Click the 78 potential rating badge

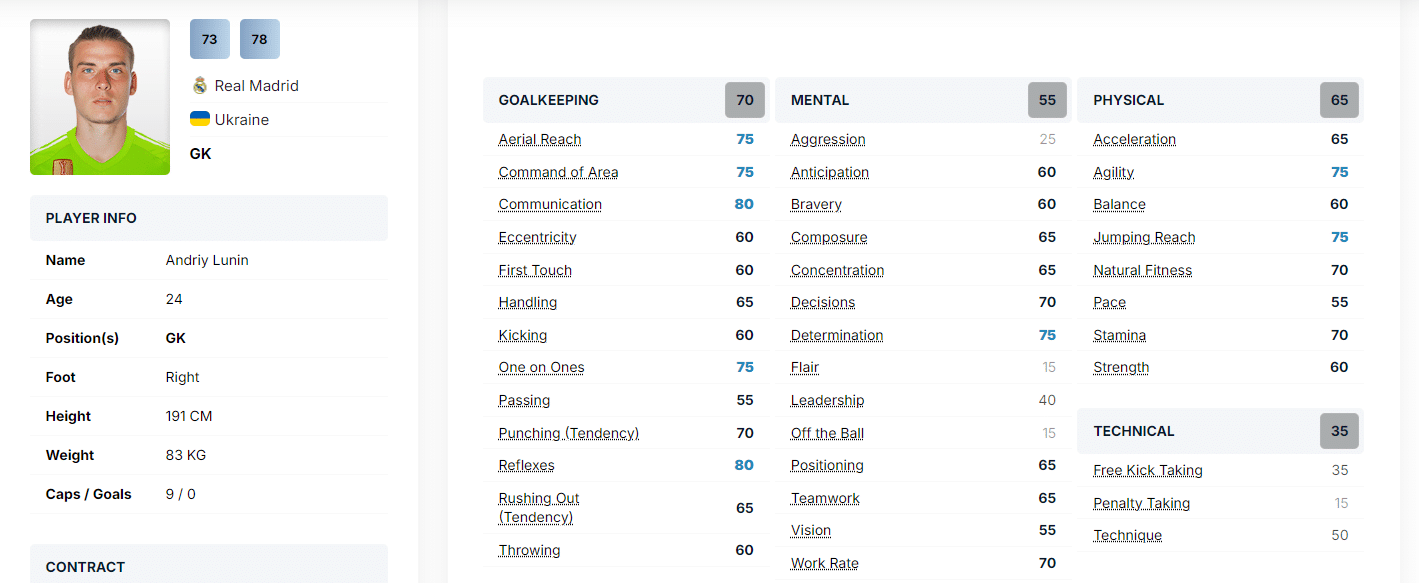pos(260,39)
